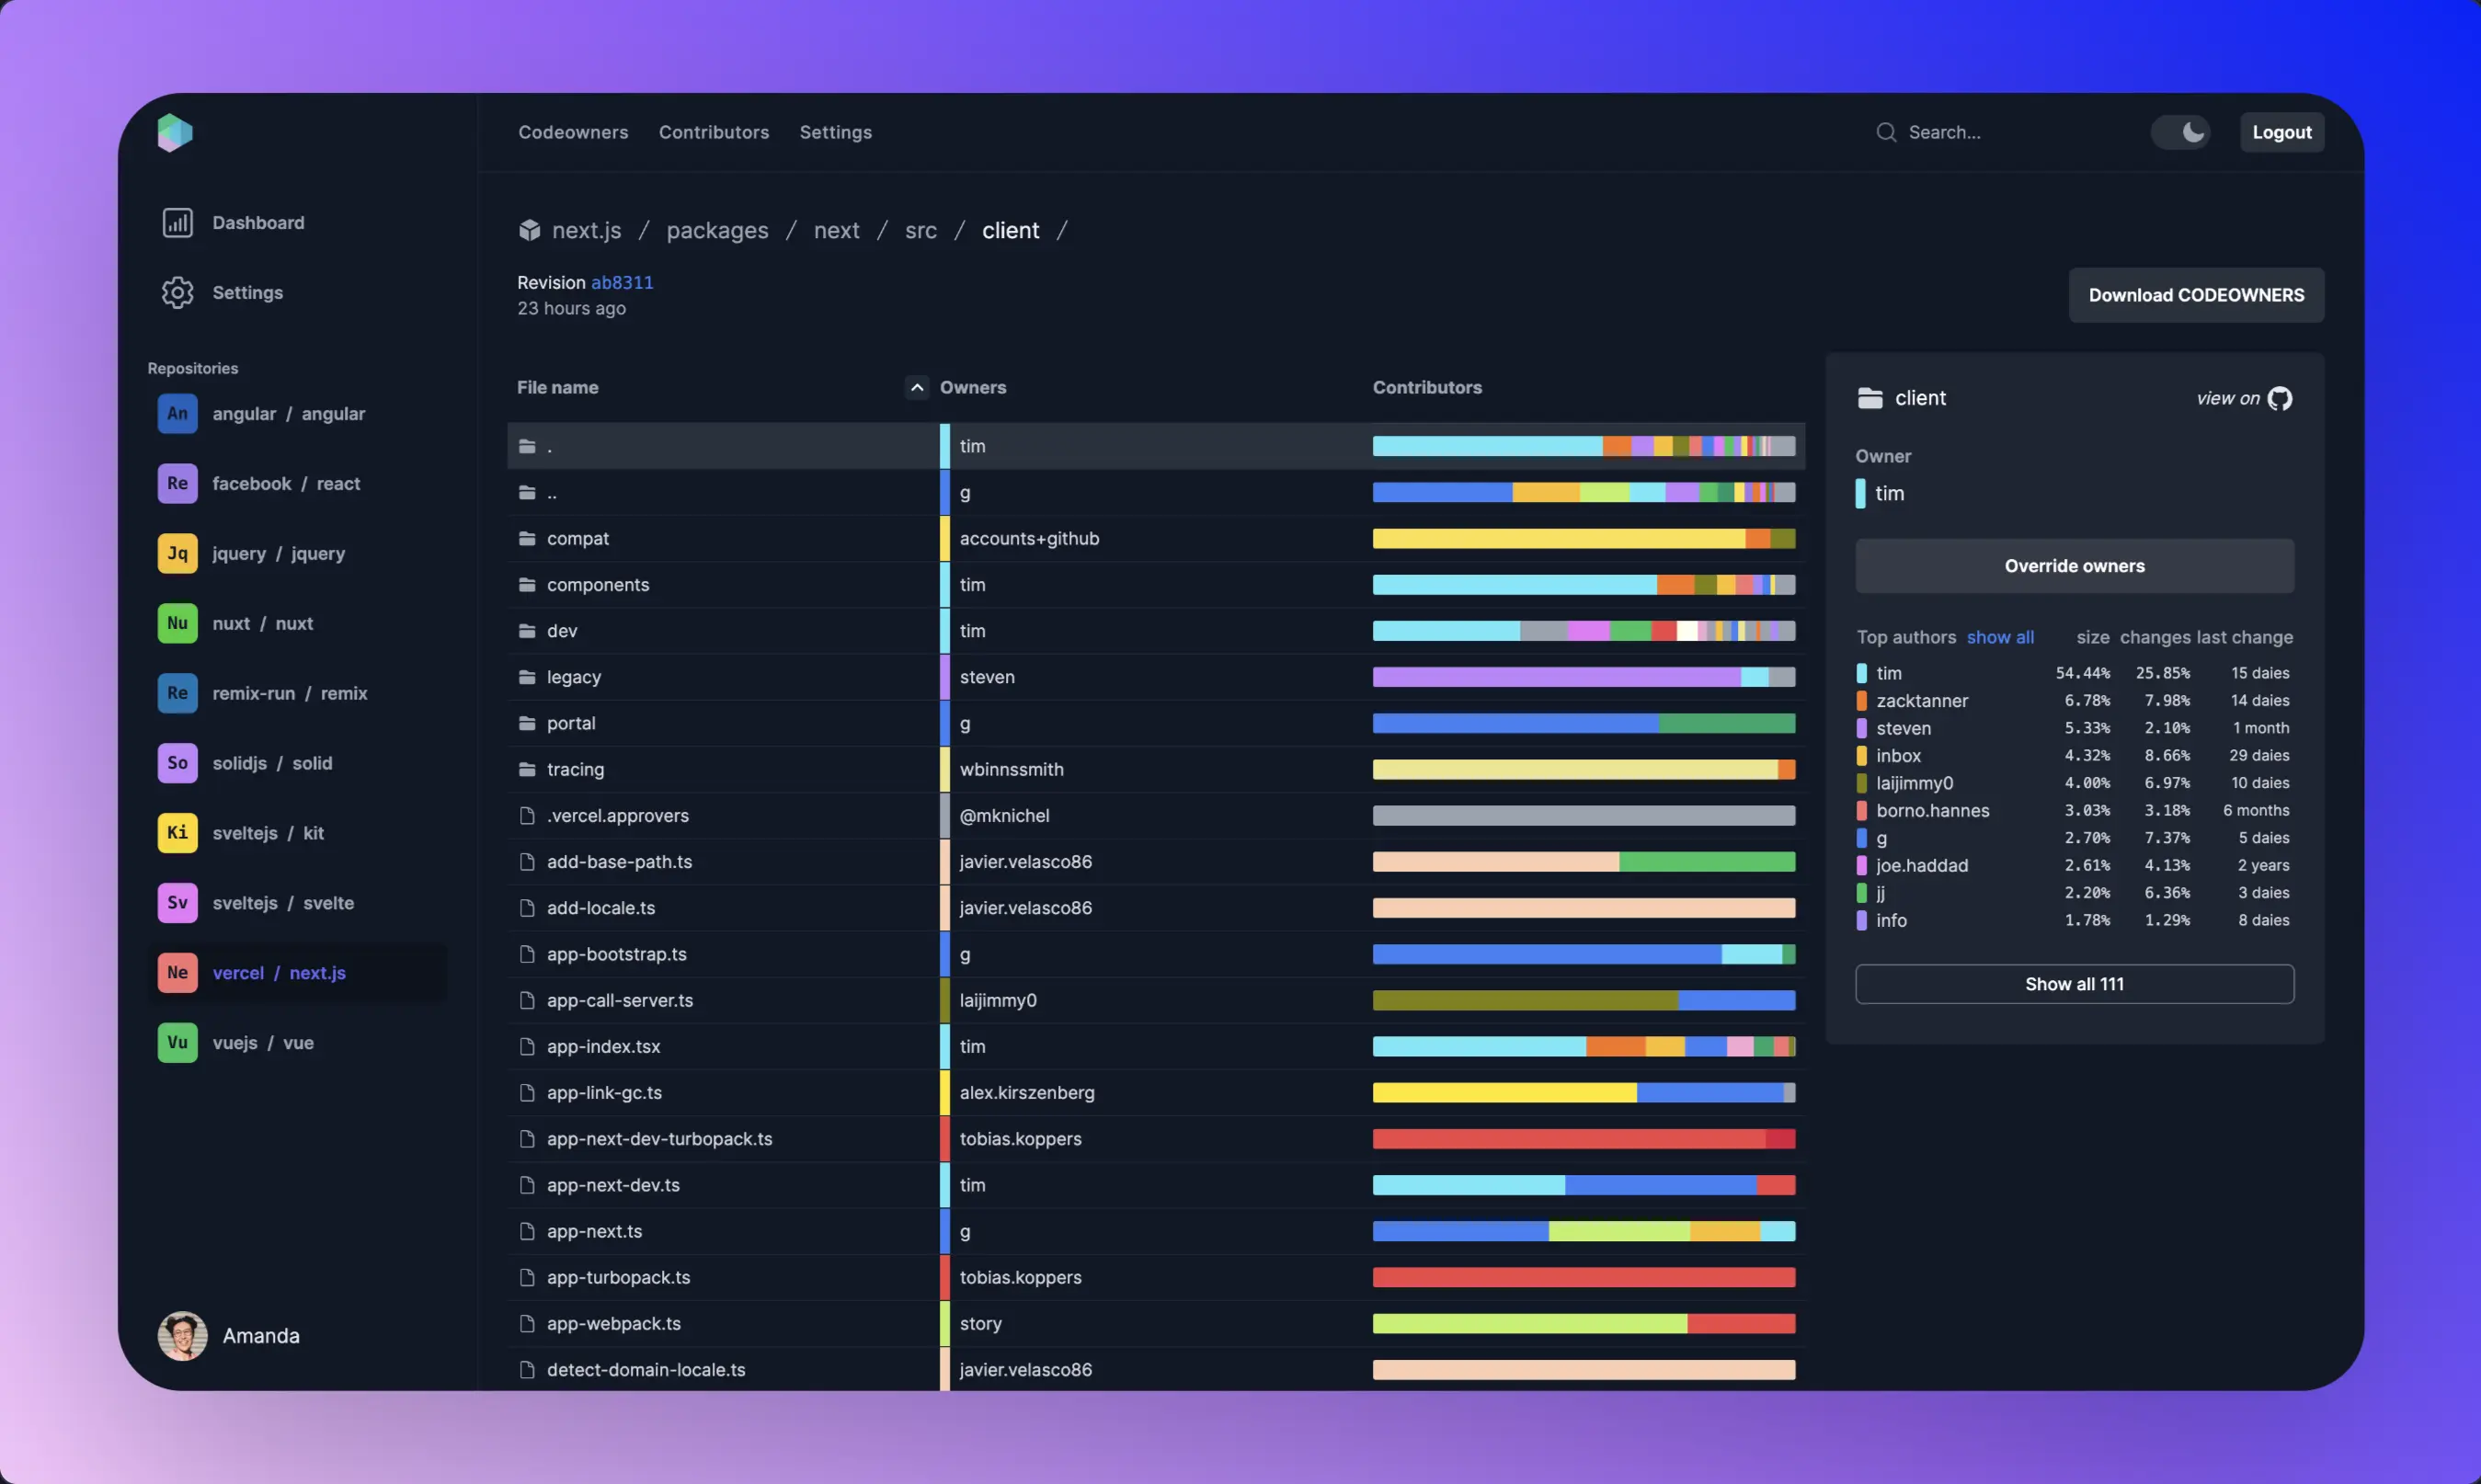The height and width of the screenshot is (1484, 2481).
Task: Select the So solidjs repository badge
Action: tap(177, 763)
